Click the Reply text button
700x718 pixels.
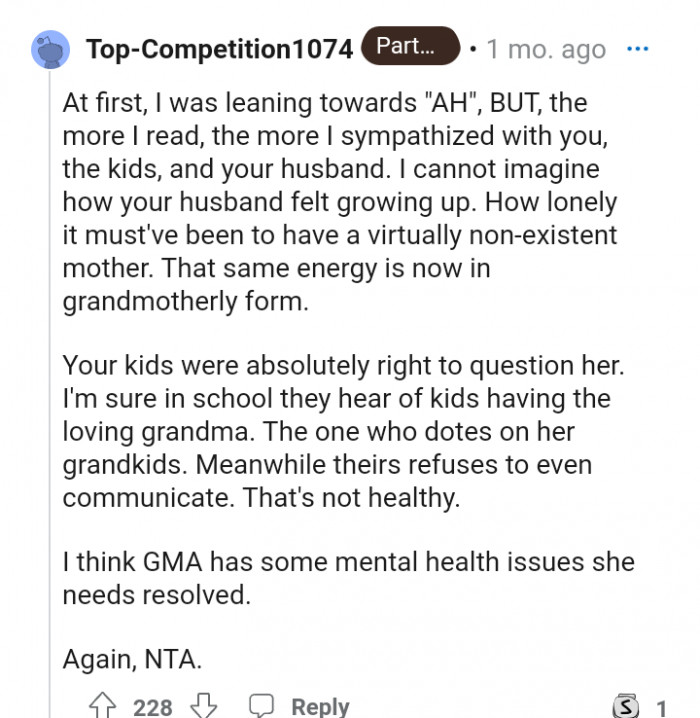320,706
